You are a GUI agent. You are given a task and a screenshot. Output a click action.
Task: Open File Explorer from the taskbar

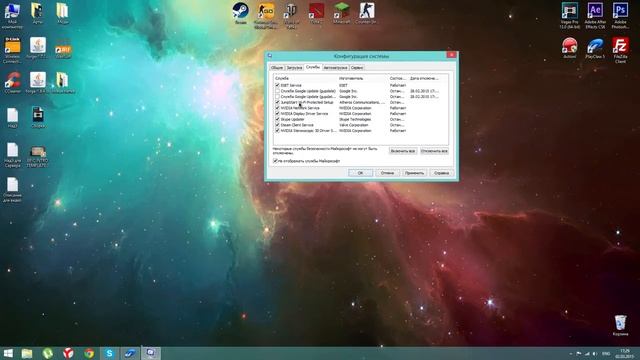pyautogui.click(x=27, y=353)
